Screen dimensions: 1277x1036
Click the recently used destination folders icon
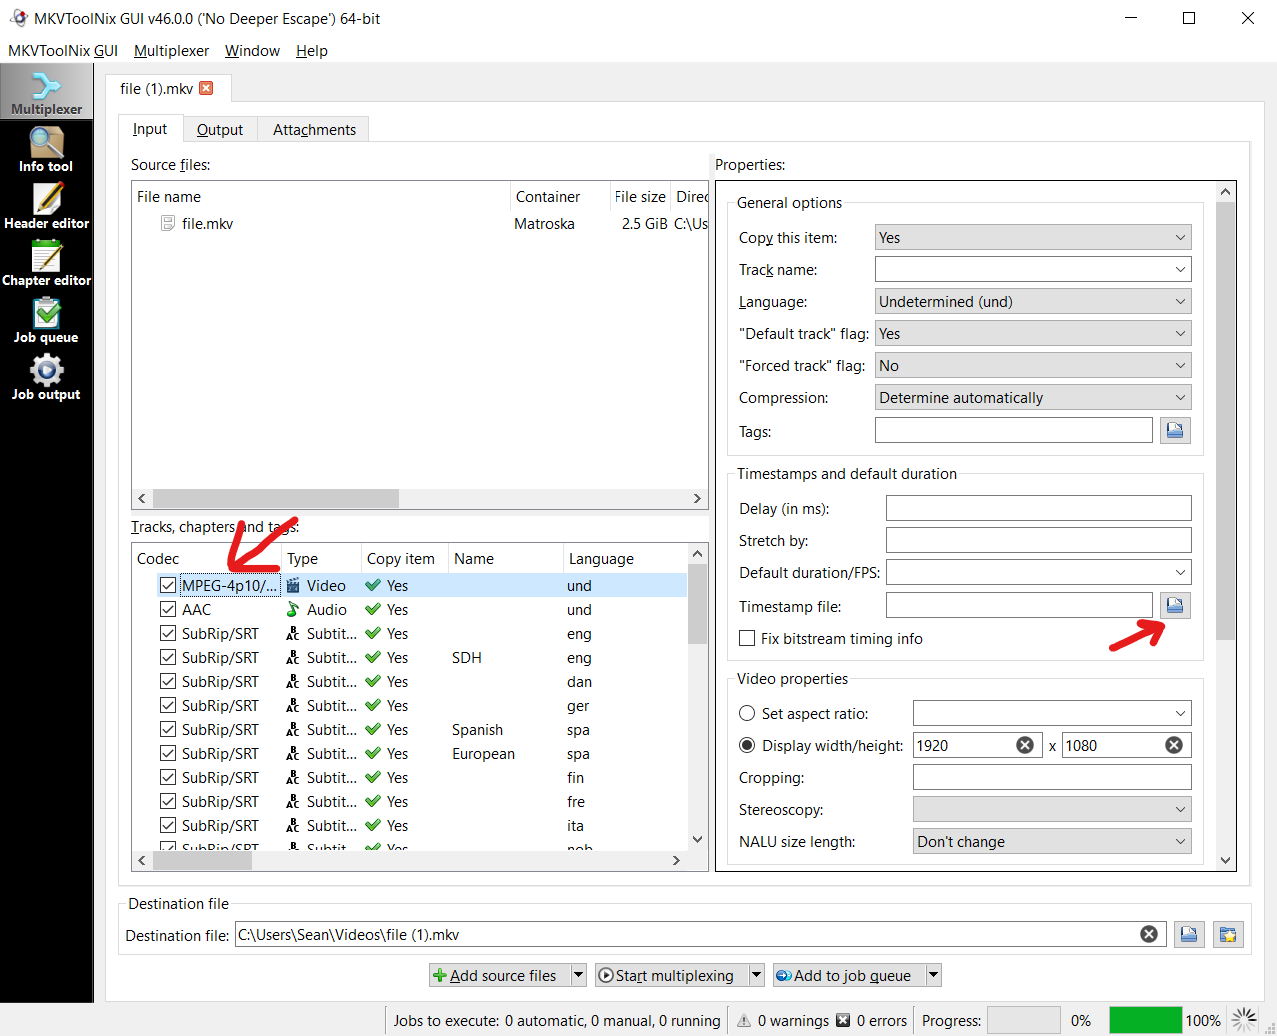tap(1228, 934)
